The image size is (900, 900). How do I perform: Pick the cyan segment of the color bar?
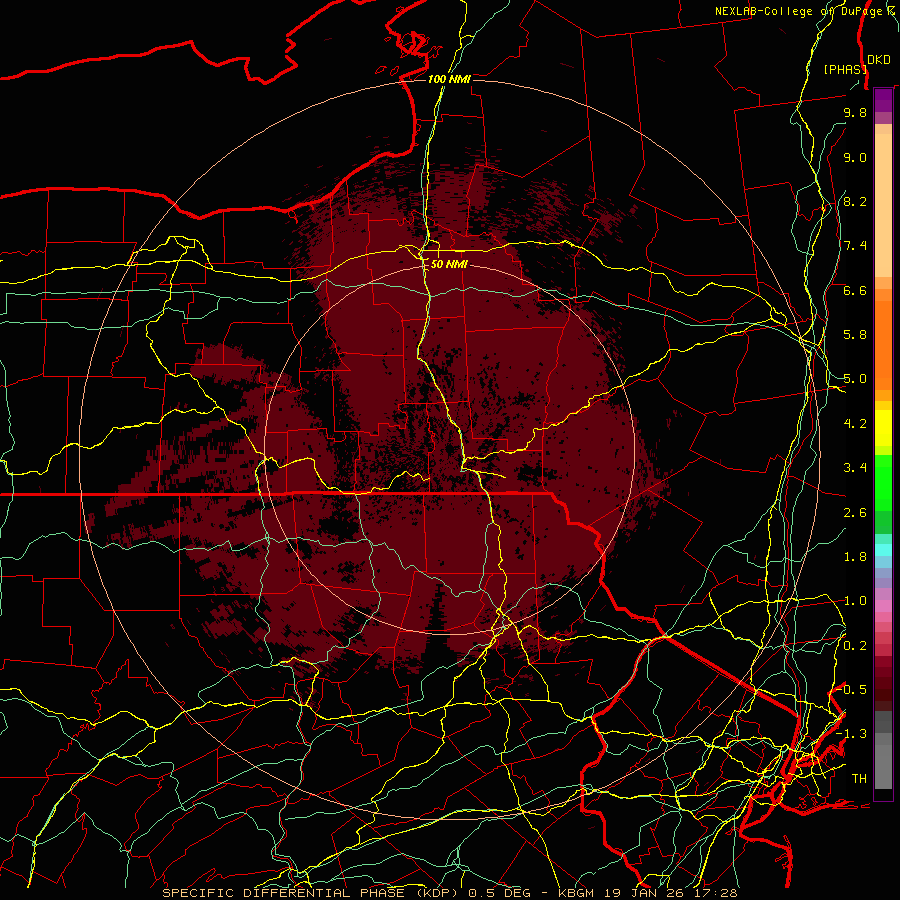(x=883, y=550)
